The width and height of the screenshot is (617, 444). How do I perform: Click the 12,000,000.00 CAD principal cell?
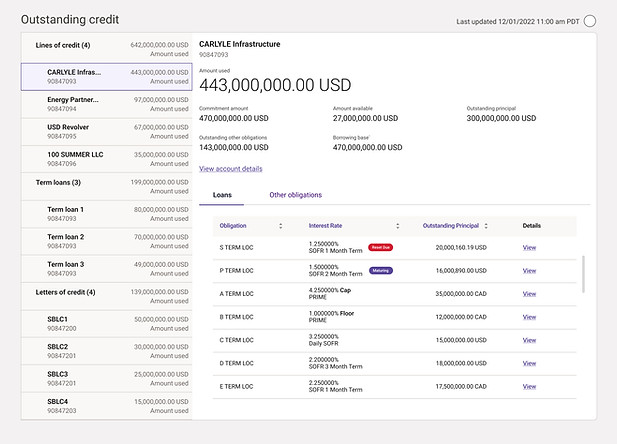[x=461, y=317]
